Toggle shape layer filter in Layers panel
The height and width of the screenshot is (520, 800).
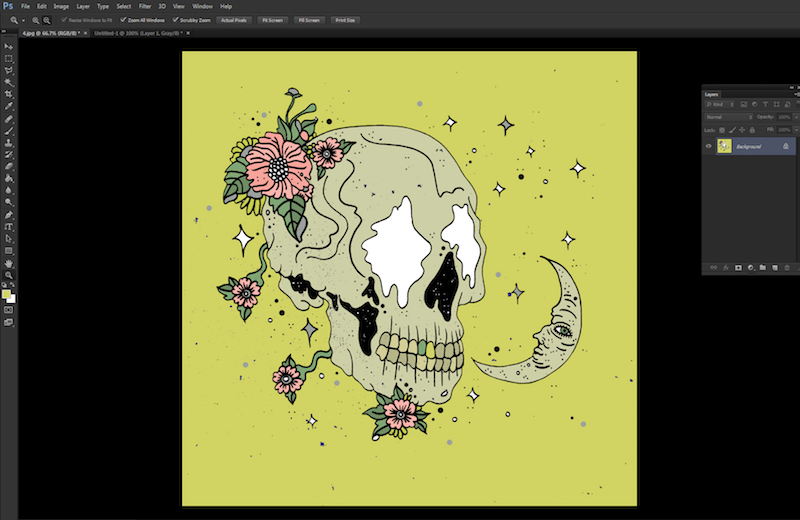click(777, 104)
